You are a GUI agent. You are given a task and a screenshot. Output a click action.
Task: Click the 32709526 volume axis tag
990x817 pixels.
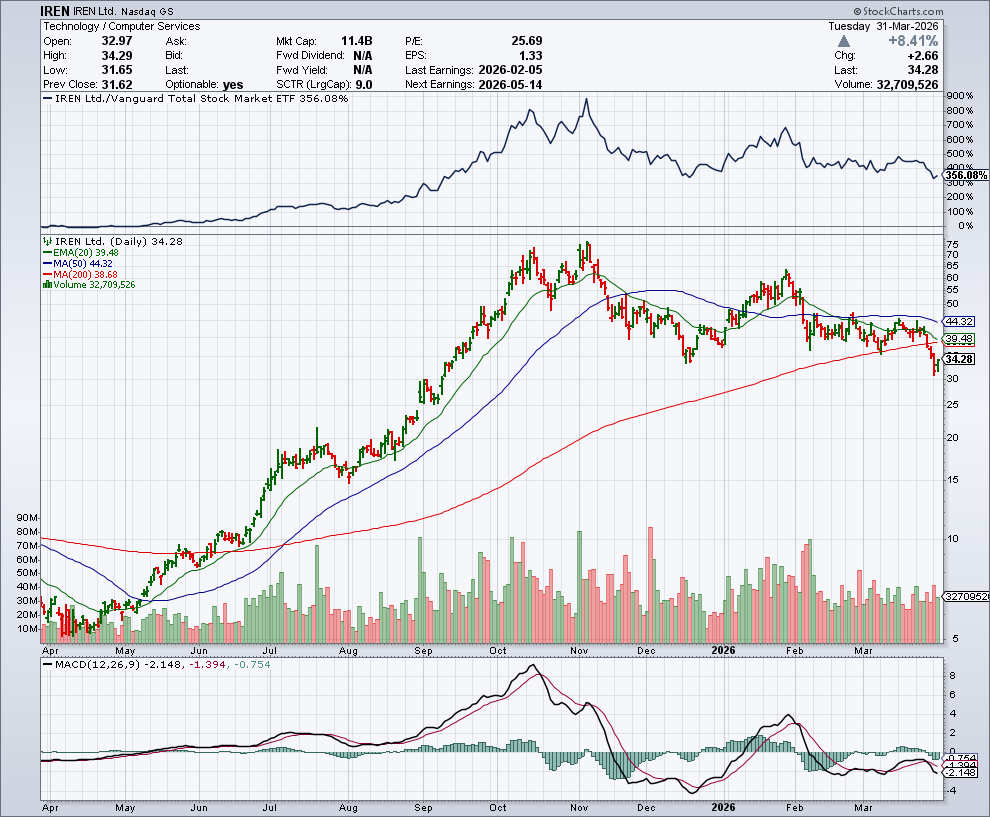pyautogui.click(x=965, y=596)
